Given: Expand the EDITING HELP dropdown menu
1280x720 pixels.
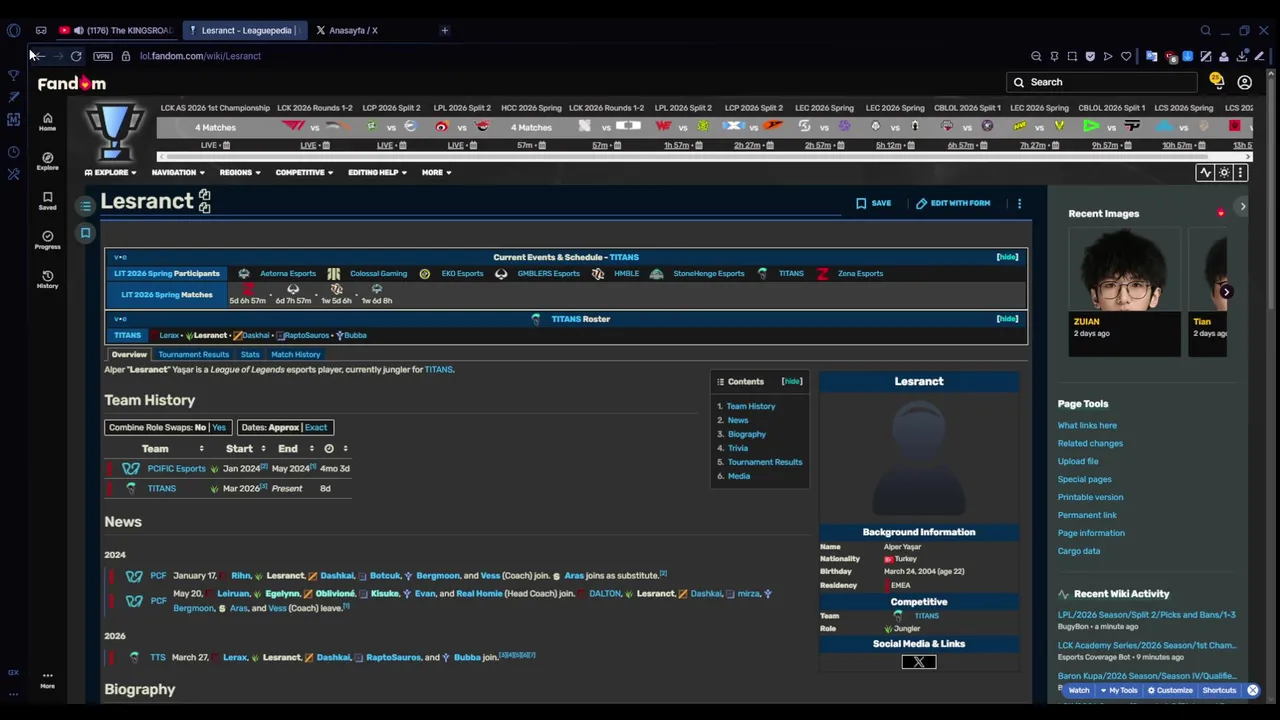Looking at the screenshot, I should [x=377, y=172].
